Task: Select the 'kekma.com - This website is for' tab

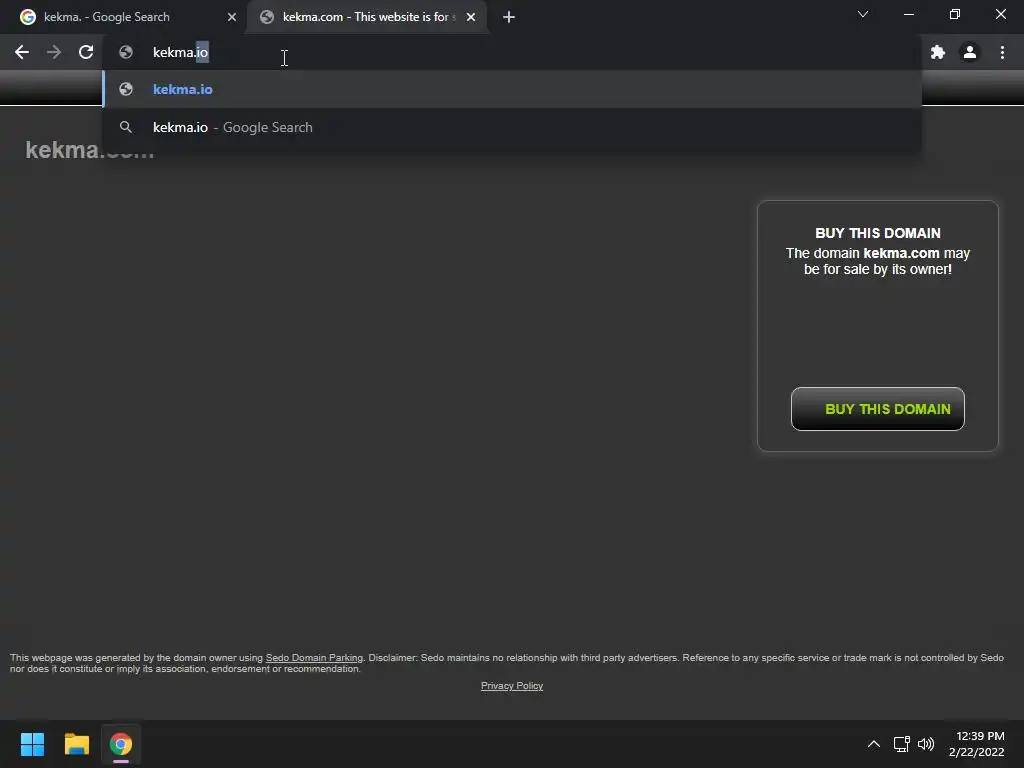Action: tap(369, 17)
